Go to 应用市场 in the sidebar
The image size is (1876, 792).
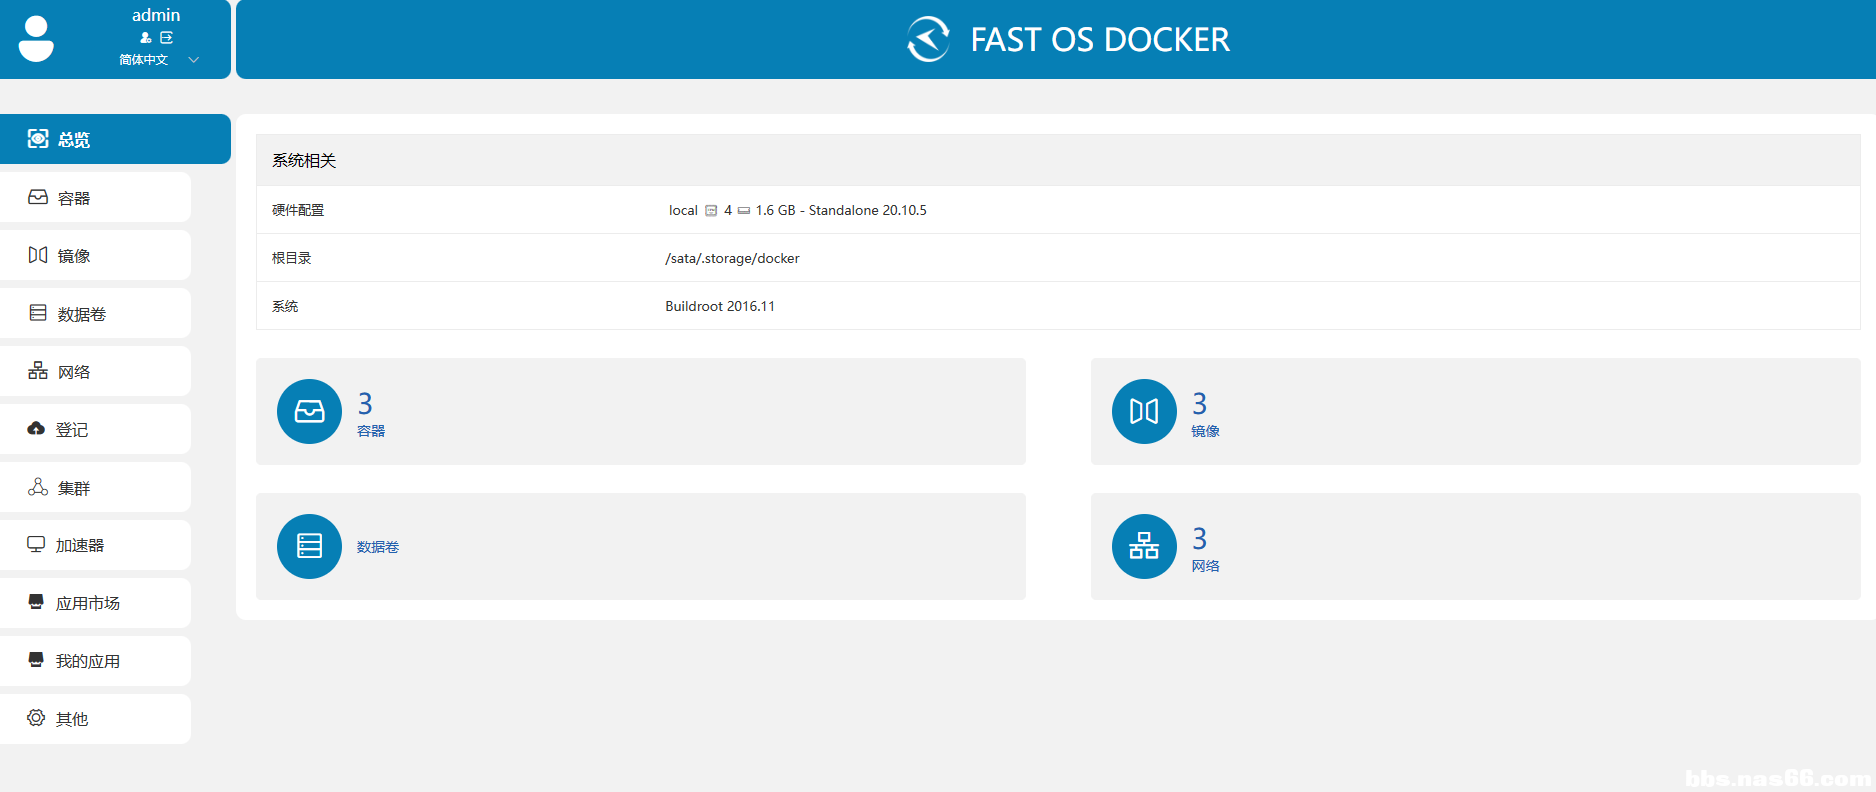[x=95, y=604]
